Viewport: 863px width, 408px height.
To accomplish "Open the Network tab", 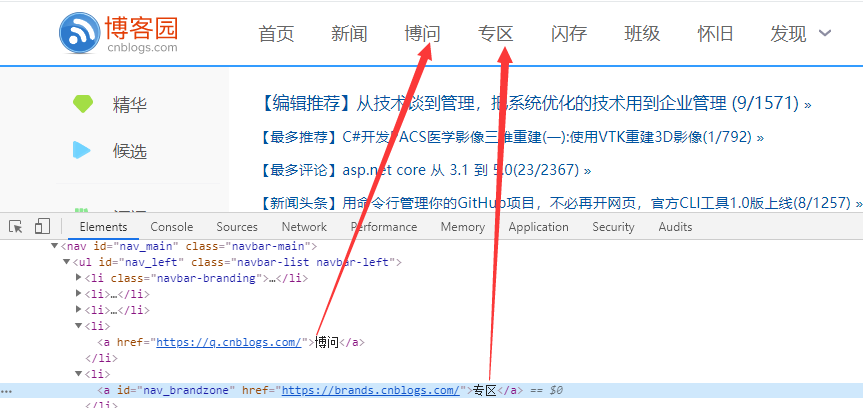I will (304, 227).
